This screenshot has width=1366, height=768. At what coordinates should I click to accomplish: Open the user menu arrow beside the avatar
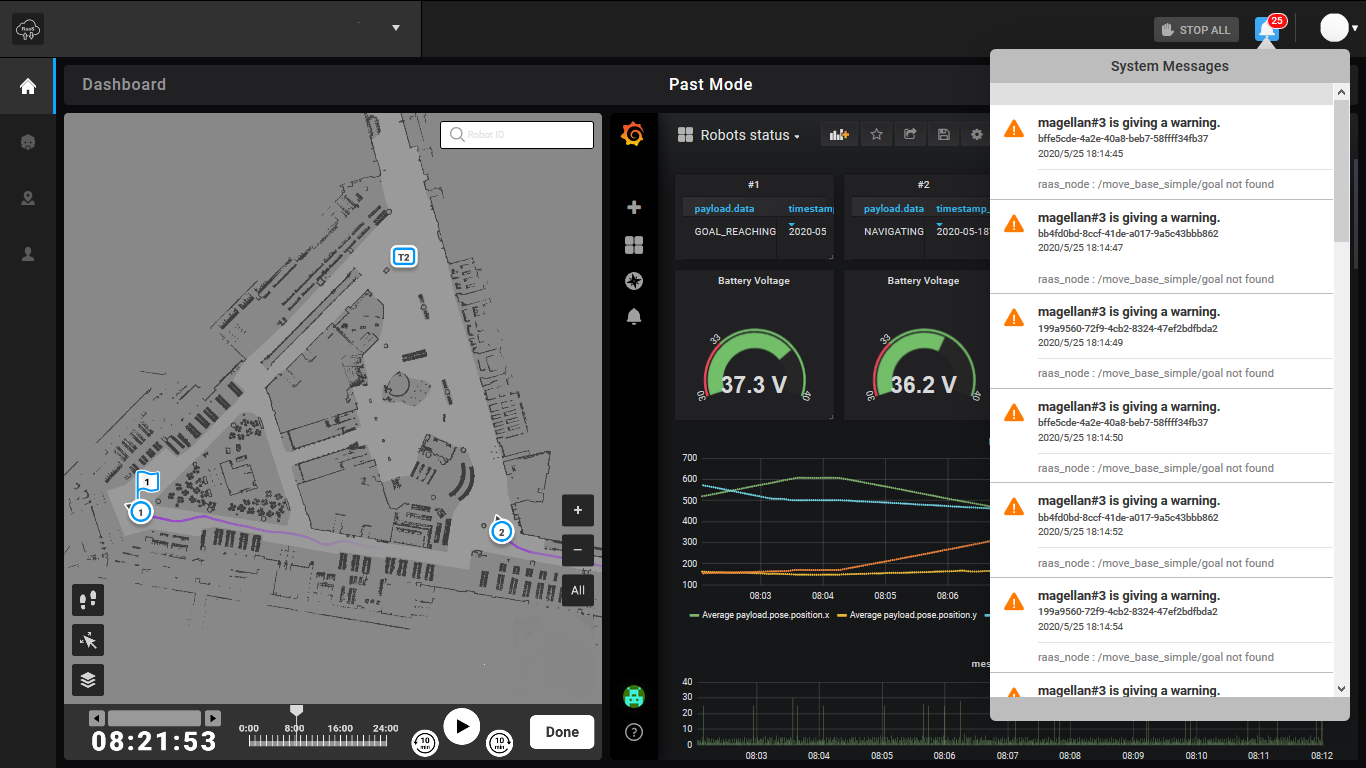pos(1354,28)
